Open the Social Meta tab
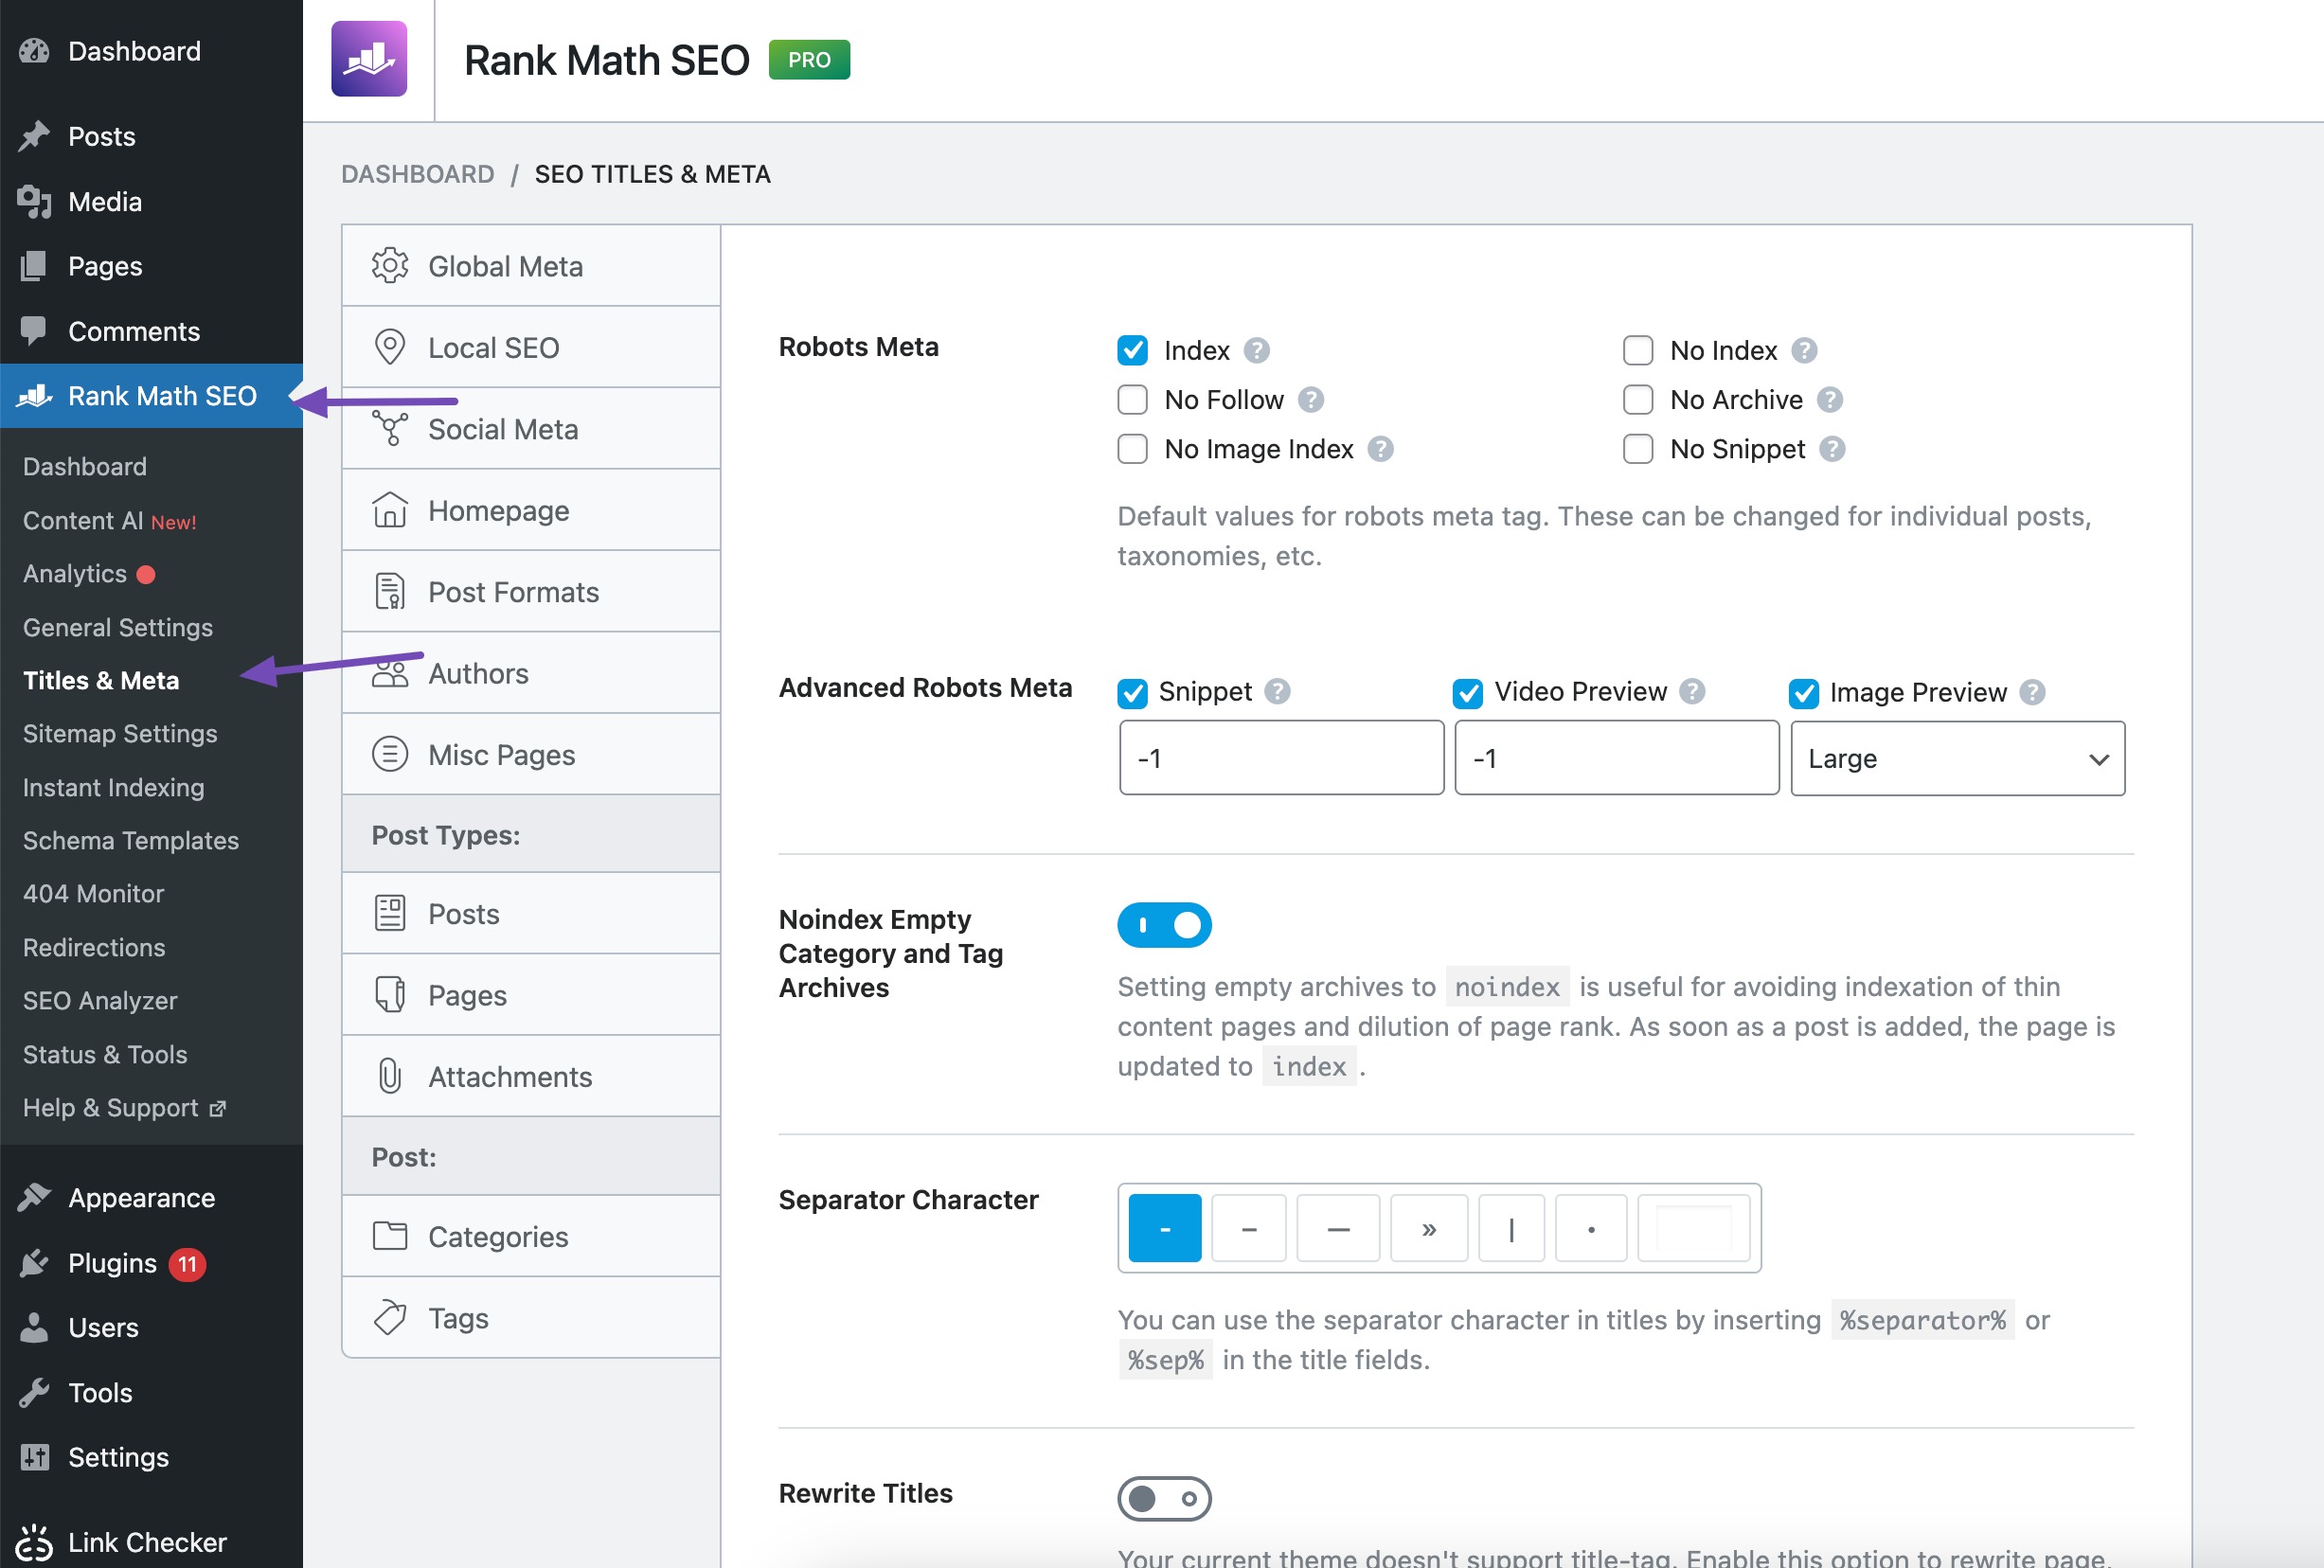 click(x=531, y=429)
